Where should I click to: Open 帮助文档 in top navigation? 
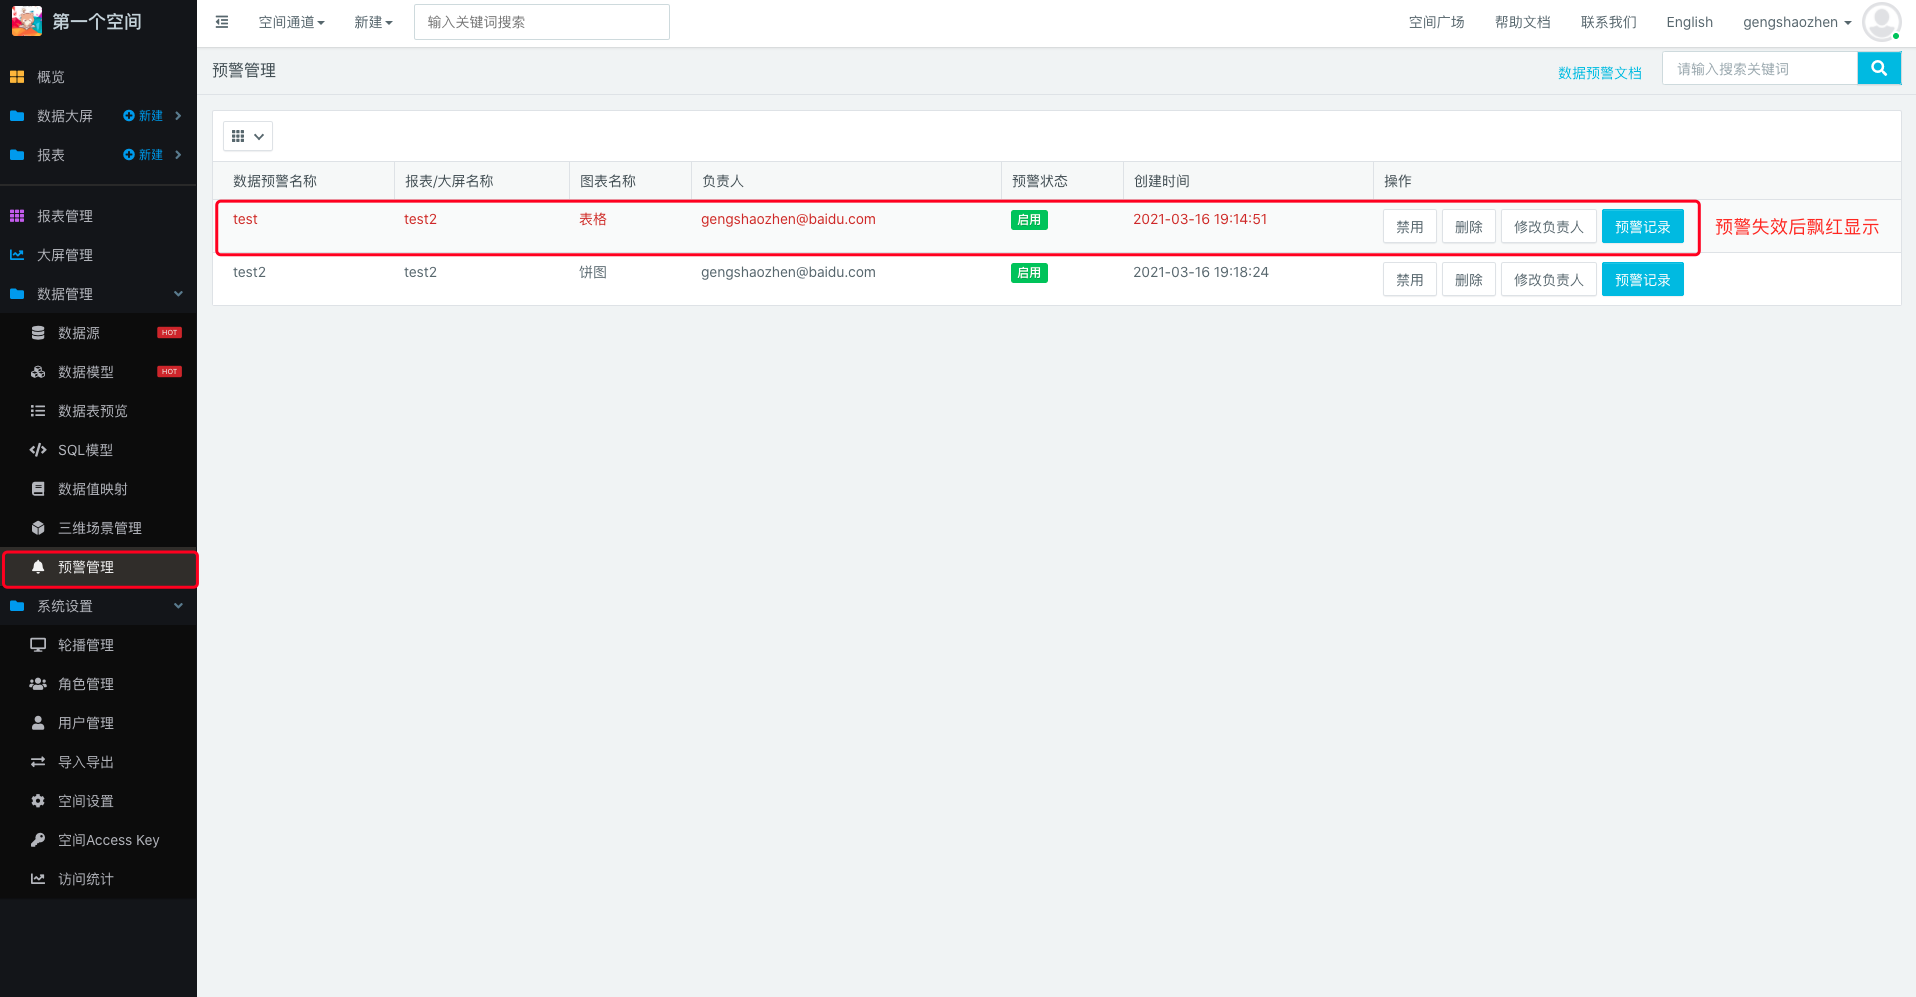point(1522,22)
